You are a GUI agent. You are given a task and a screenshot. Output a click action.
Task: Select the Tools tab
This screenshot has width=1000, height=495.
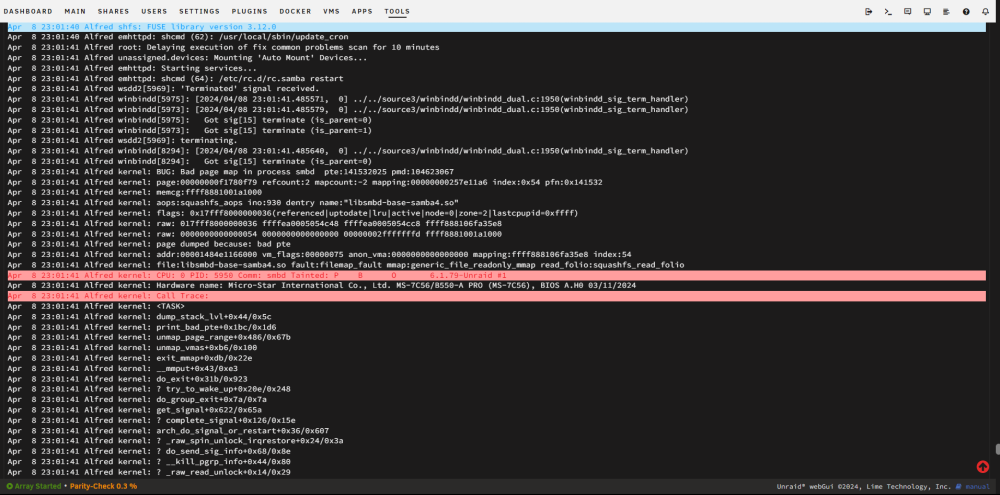pyautogui.click(x=397, y=11)
